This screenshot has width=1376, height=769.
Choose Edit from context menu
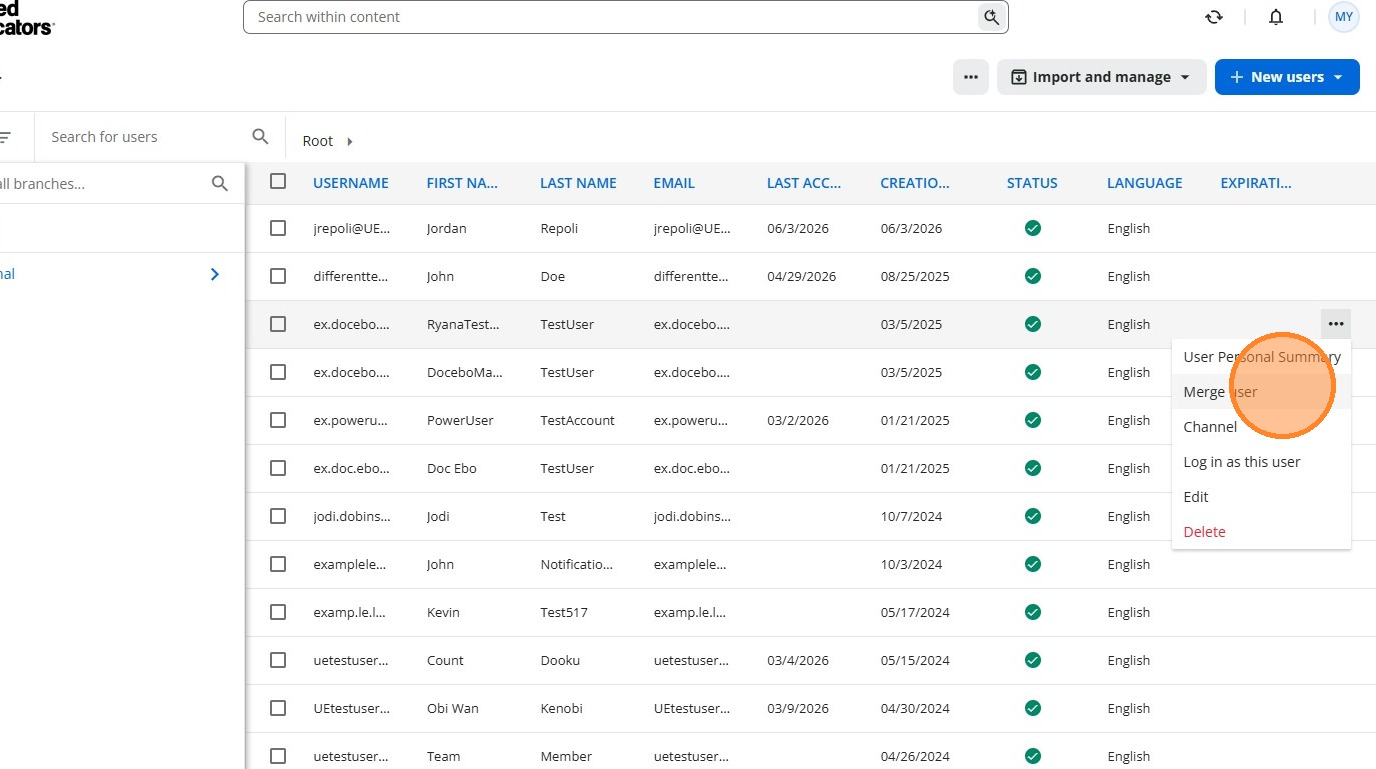(x=1262, y=497)
